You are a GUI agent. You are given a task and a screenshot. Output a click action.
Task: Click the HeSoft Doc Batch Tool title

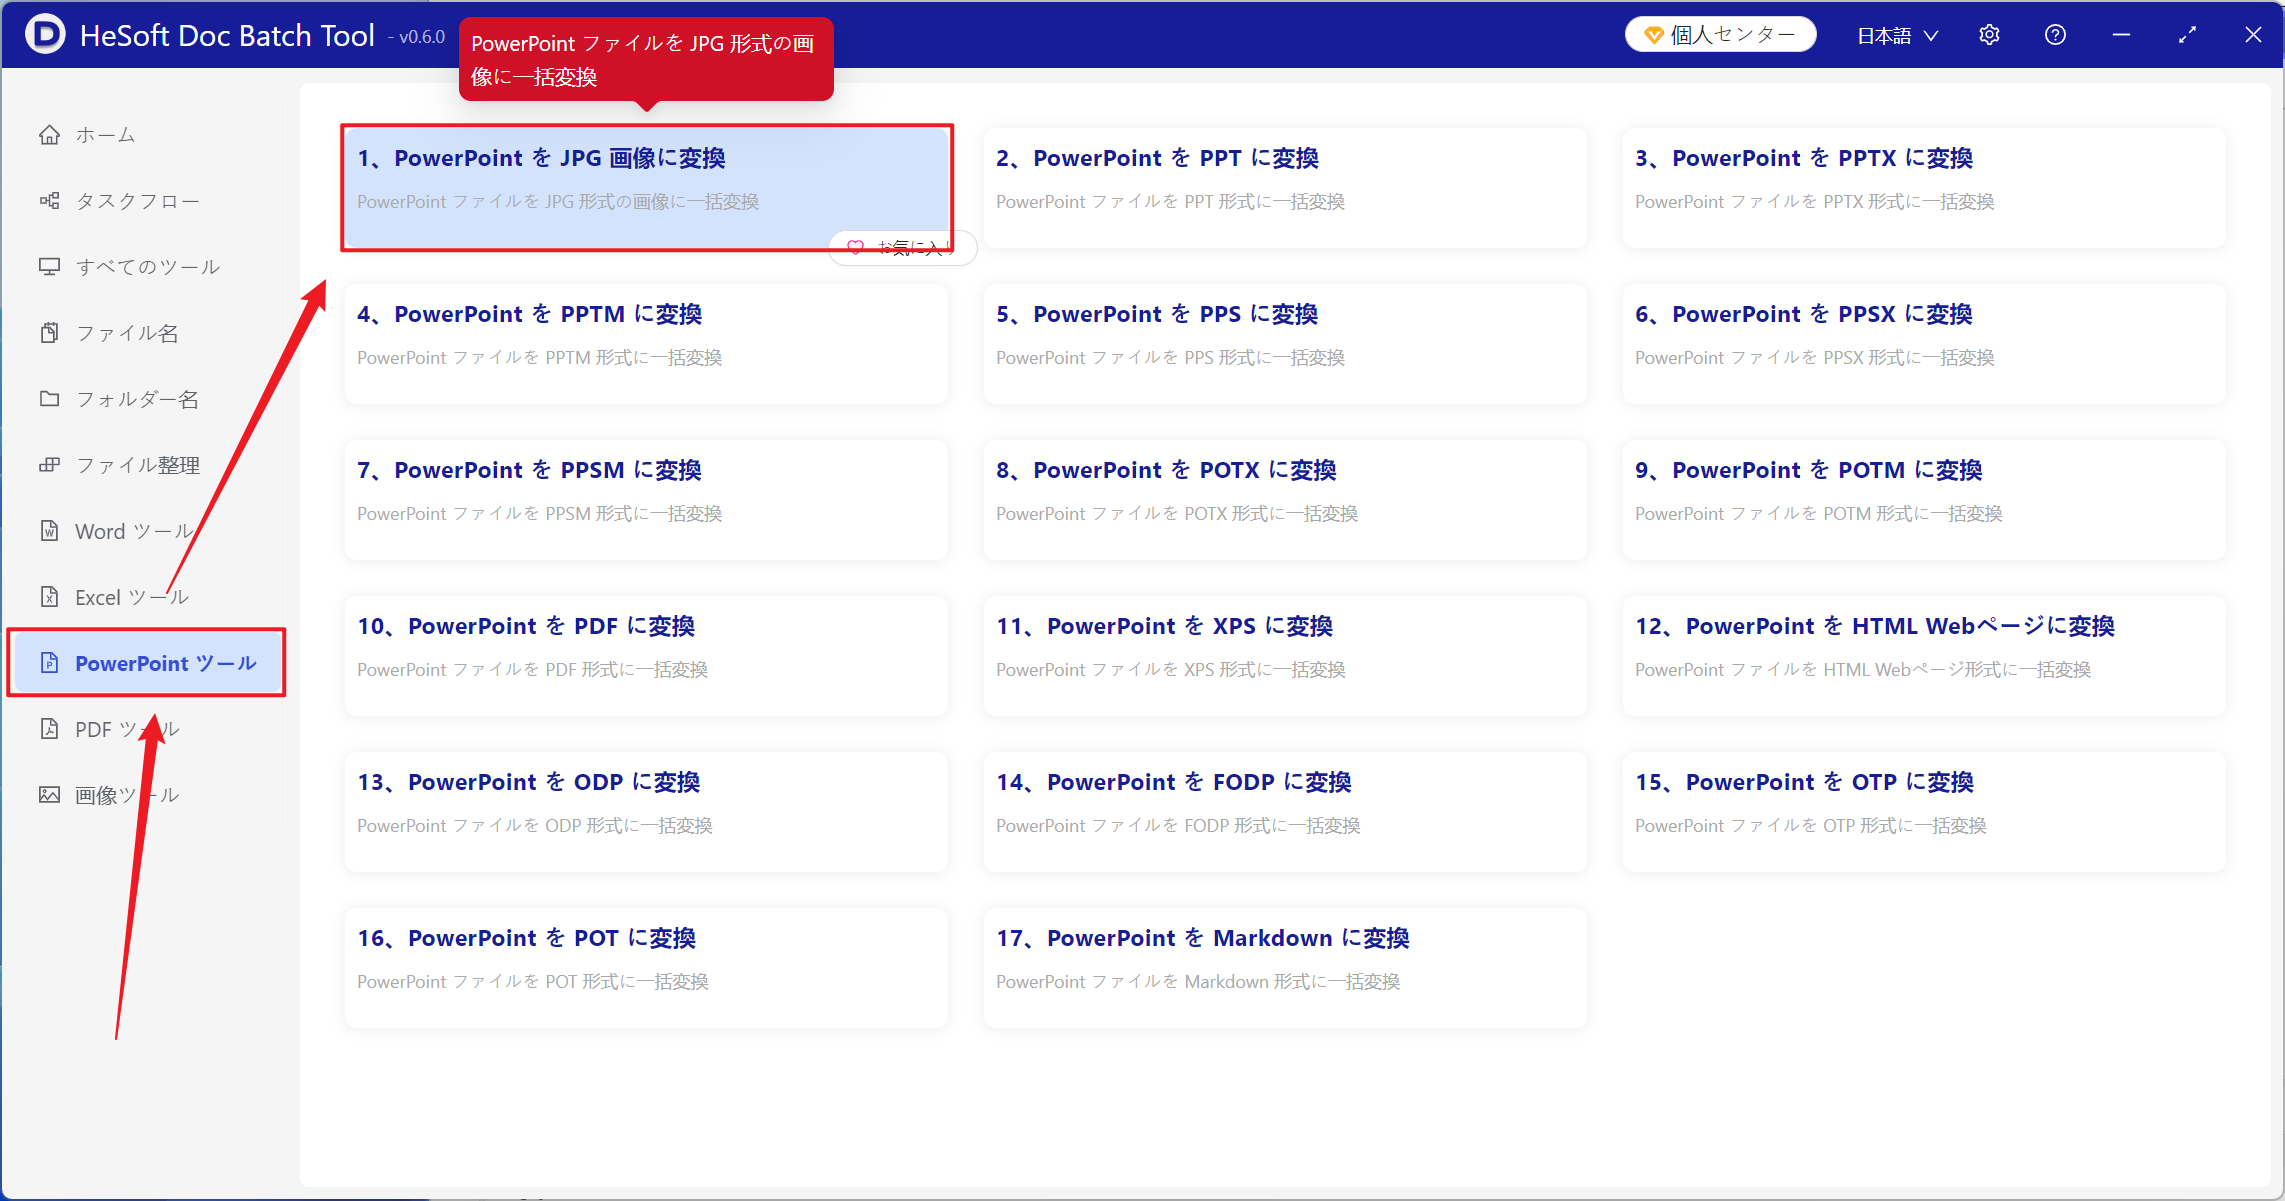pyautogui.click(x=227, y=35)
